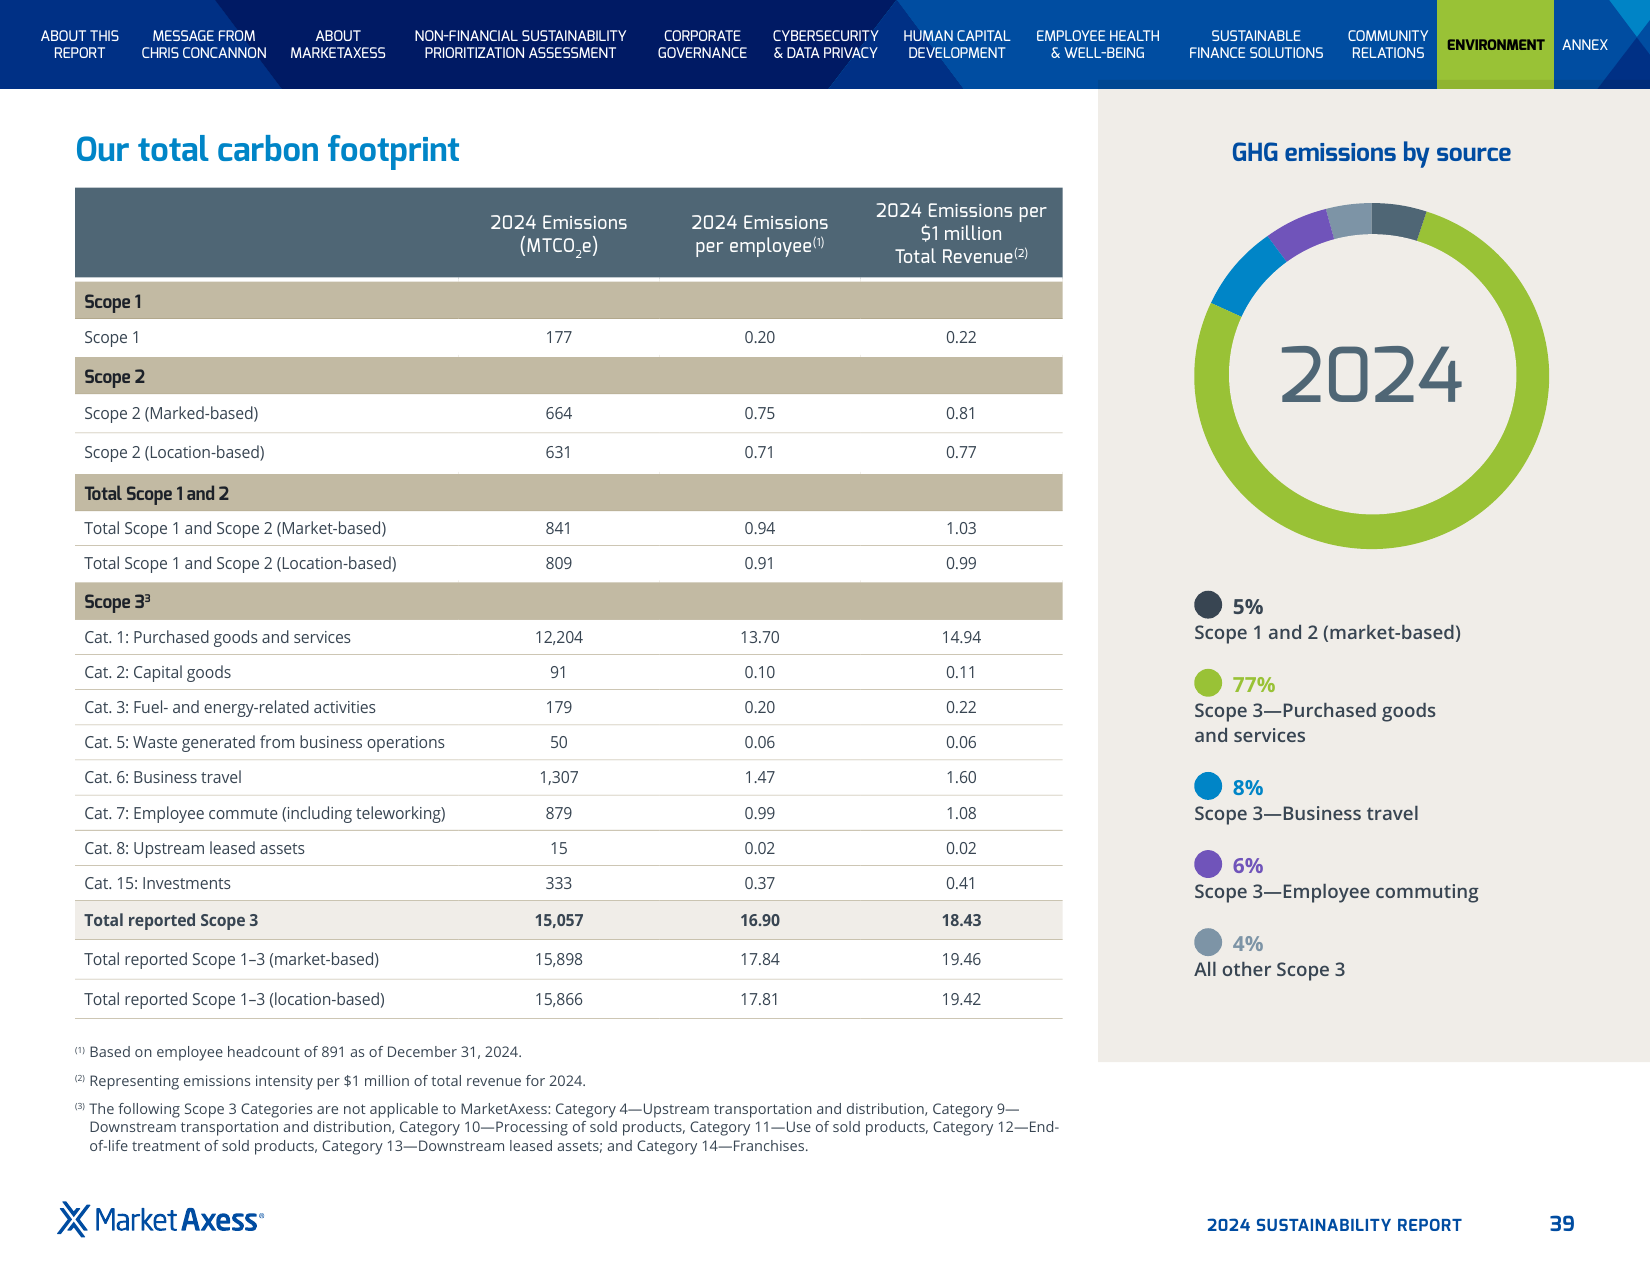Click the '2024 Emissions (MTCO2e)' column header
This screenshot has height=1275, width=1650.
[x=558, y=234]
